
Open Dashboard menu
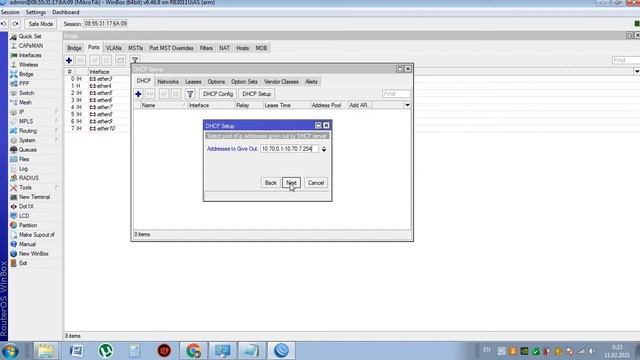tap(66, 12)
